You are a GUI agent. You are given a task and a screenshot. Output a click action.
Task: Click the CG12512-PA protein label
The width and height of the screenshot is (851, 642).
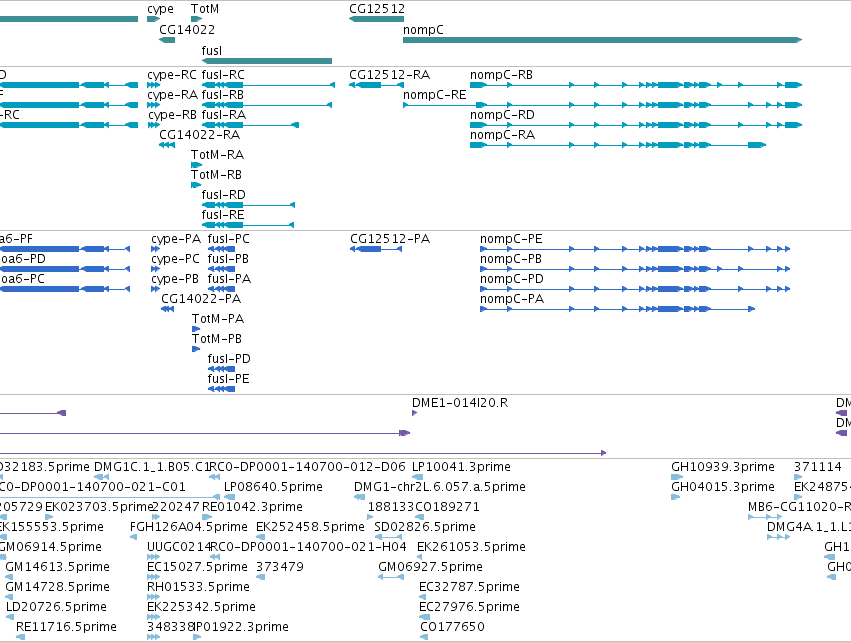tap(390, 239)
